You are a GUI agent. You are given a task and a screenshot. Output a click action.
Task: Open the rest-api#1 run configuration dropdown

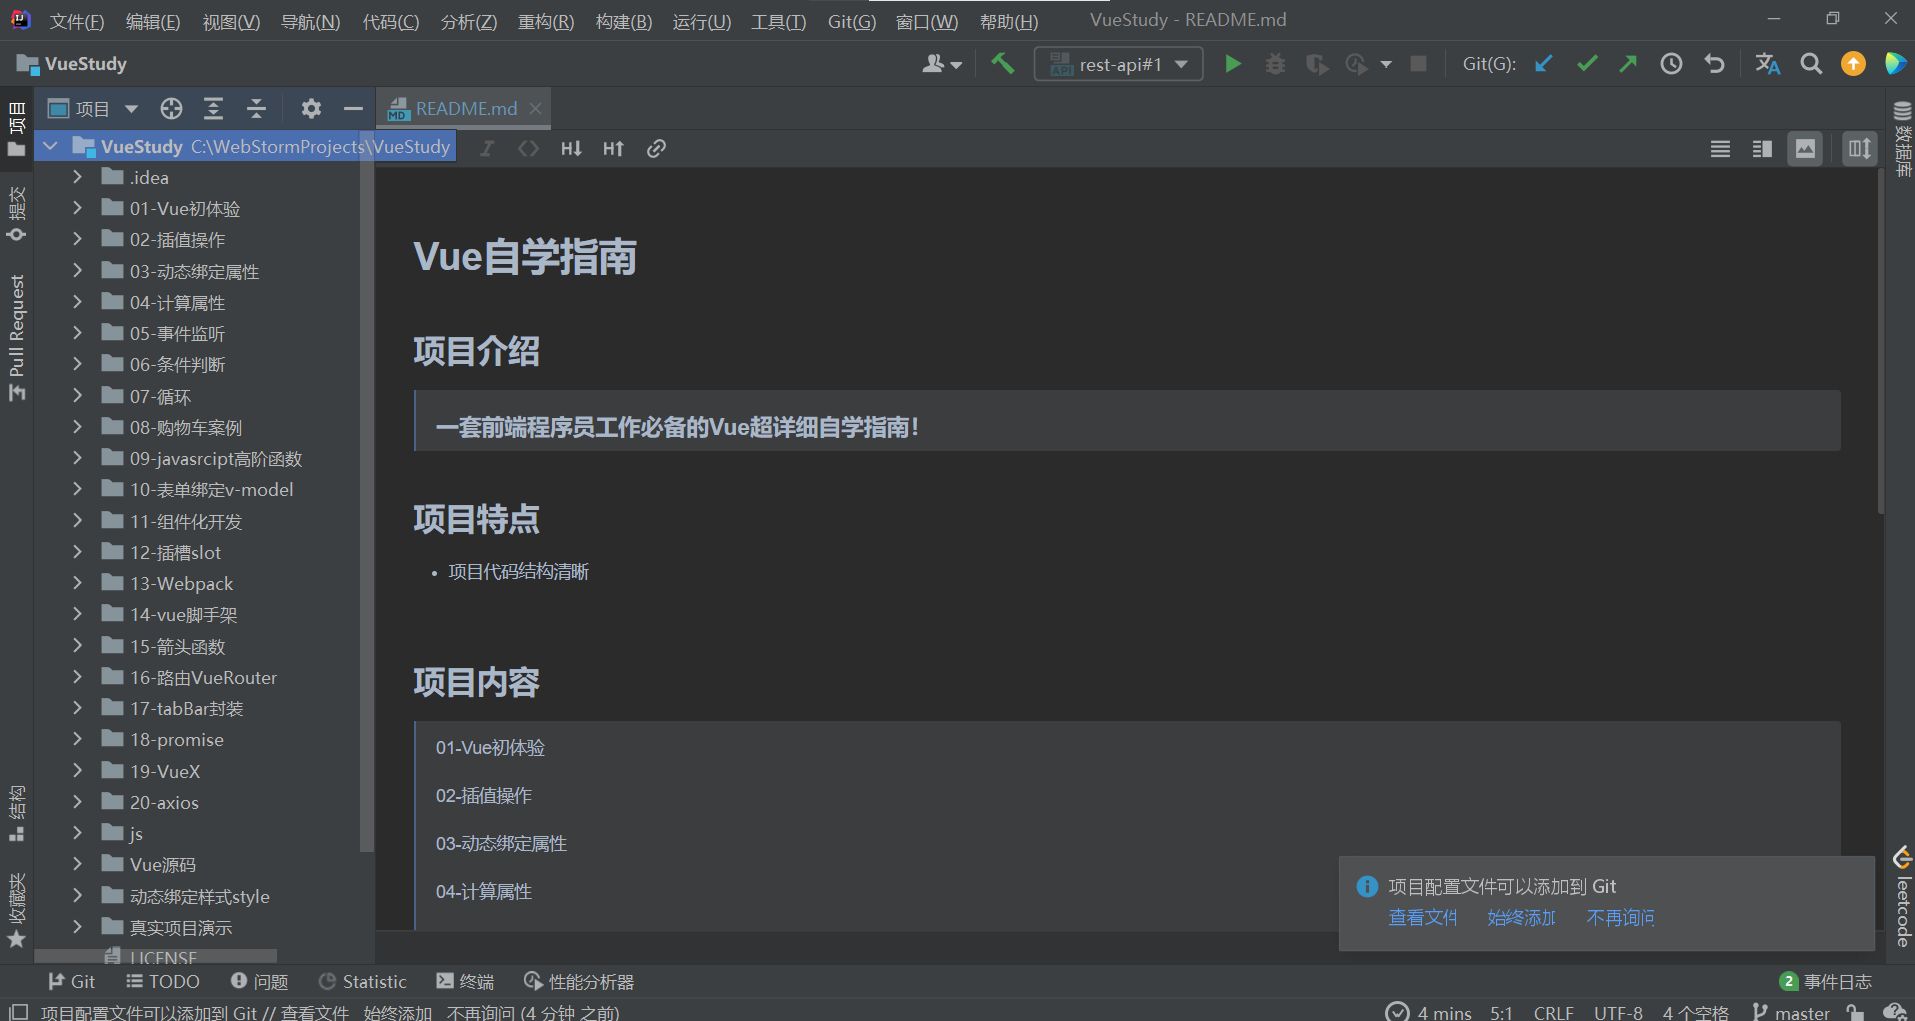point(1118,64)
